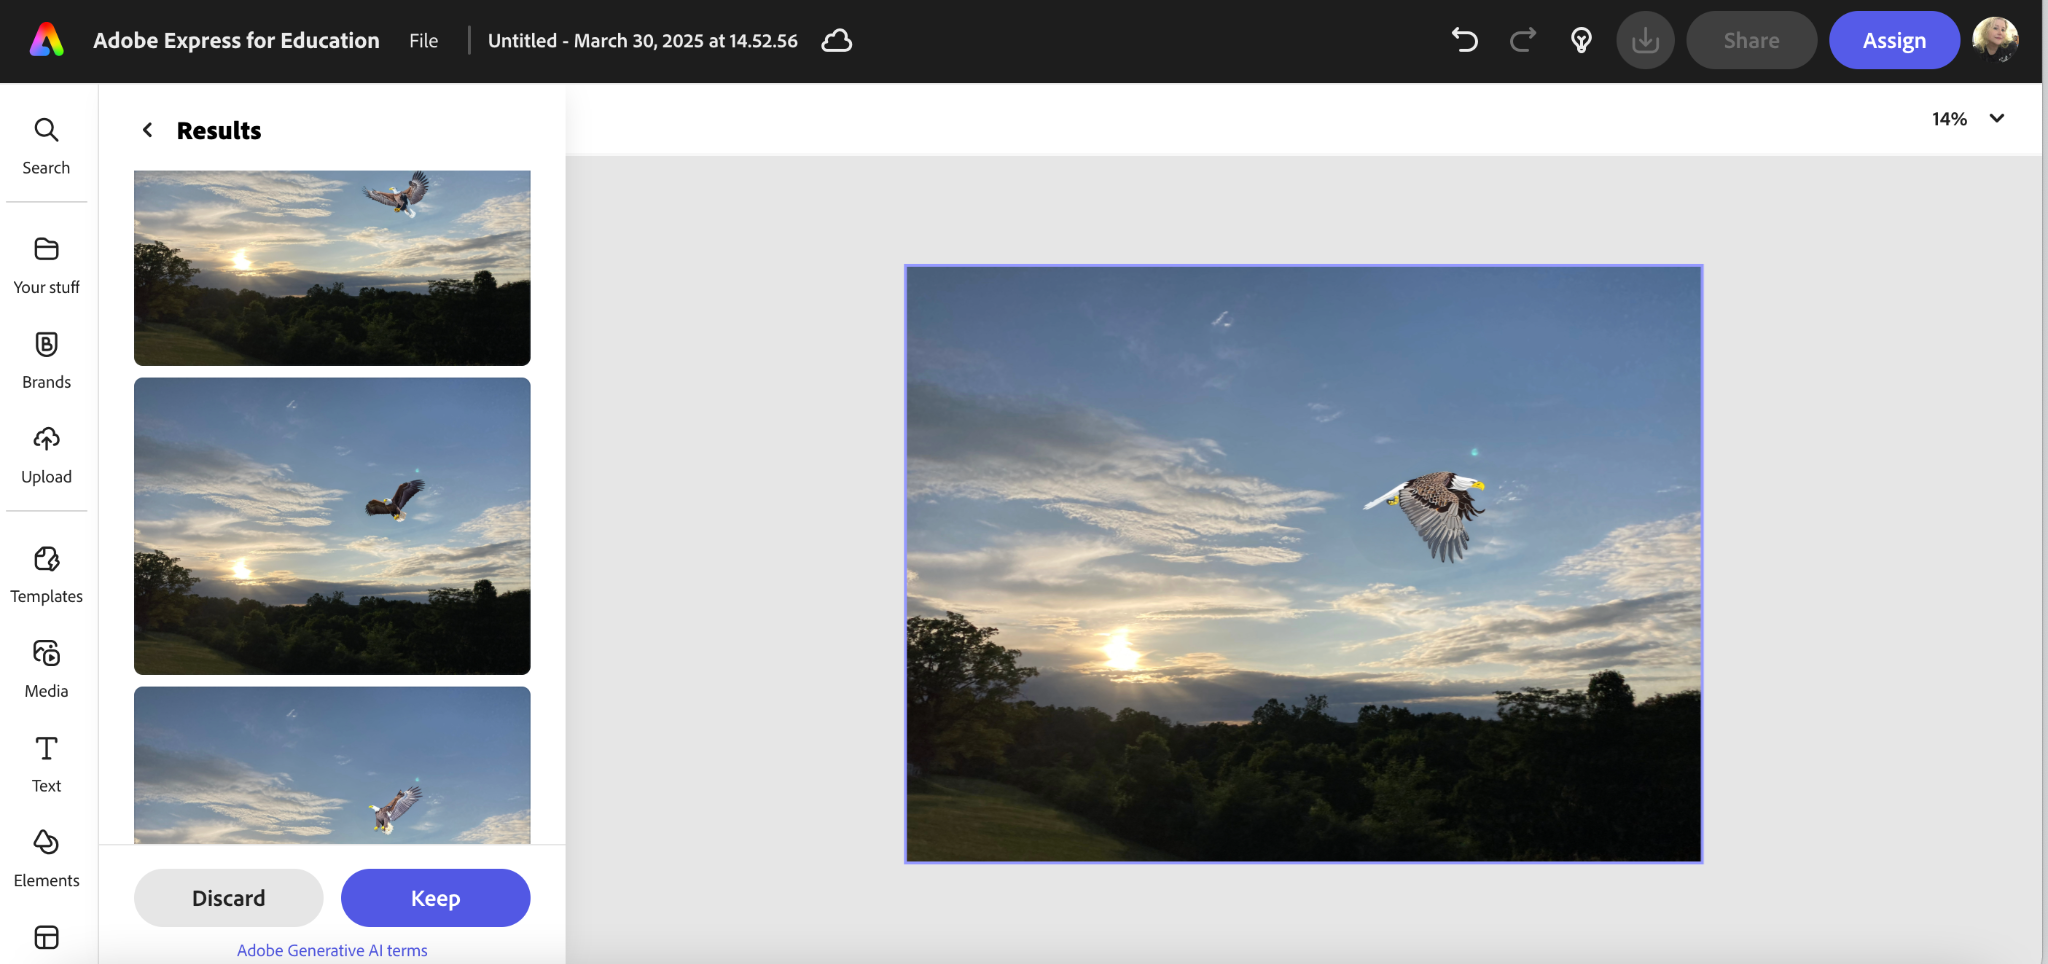
Task: Open the Elements panel
Action: (x=46, y=857)
